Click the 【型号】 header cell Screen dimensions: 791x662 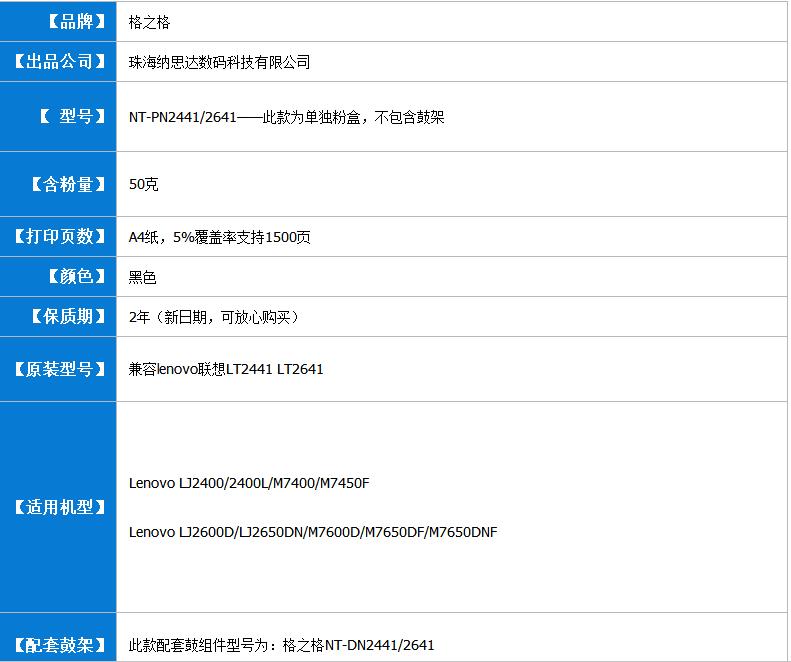tap(58, 117)
